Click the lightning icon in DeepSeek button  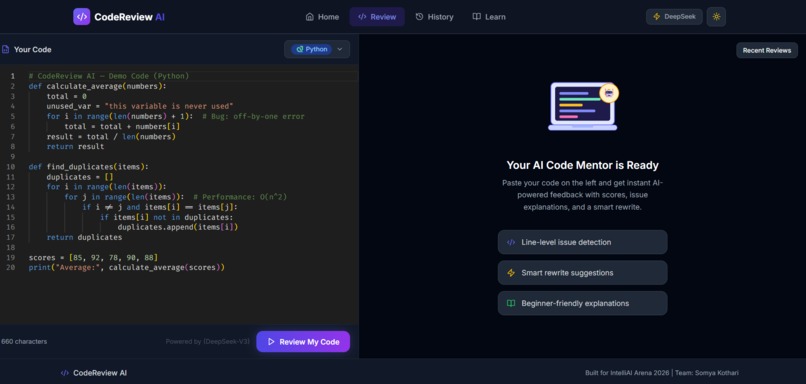(x=656, y=16)
